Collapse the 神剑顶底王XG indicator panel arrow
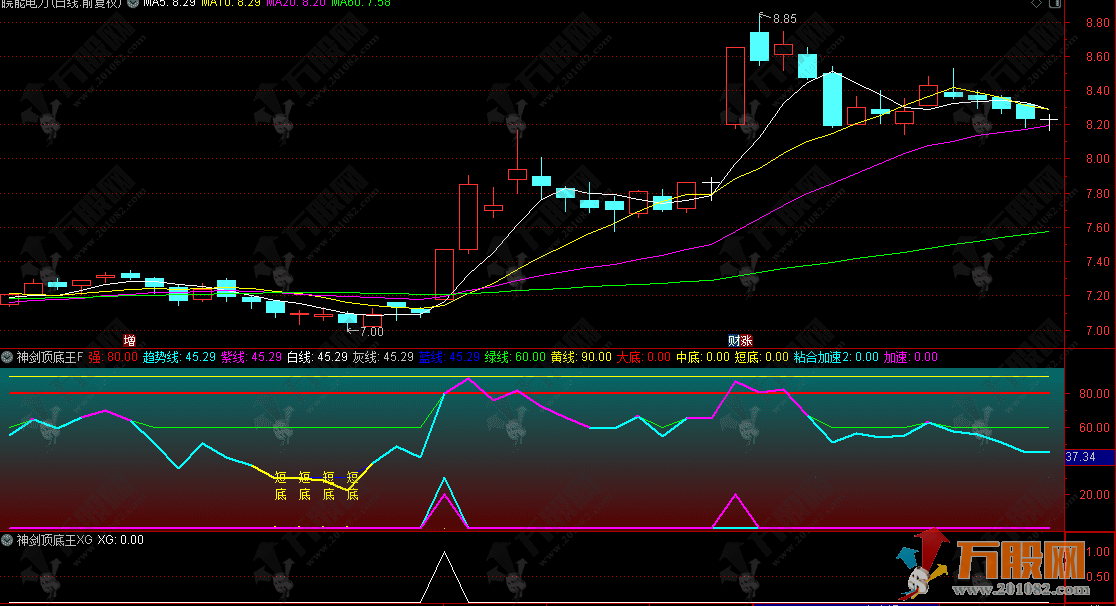 click(7, 540)
